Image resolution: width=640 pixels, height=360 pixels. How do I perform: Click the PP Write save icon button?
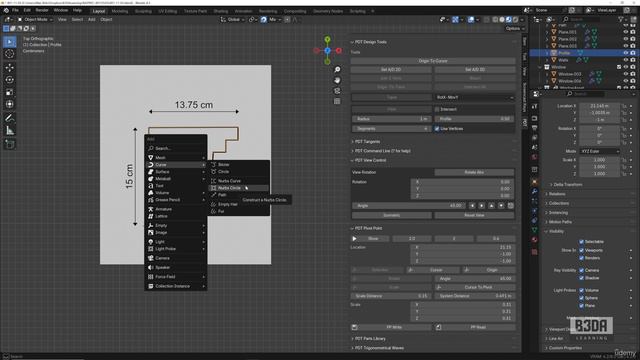(355, 327)
